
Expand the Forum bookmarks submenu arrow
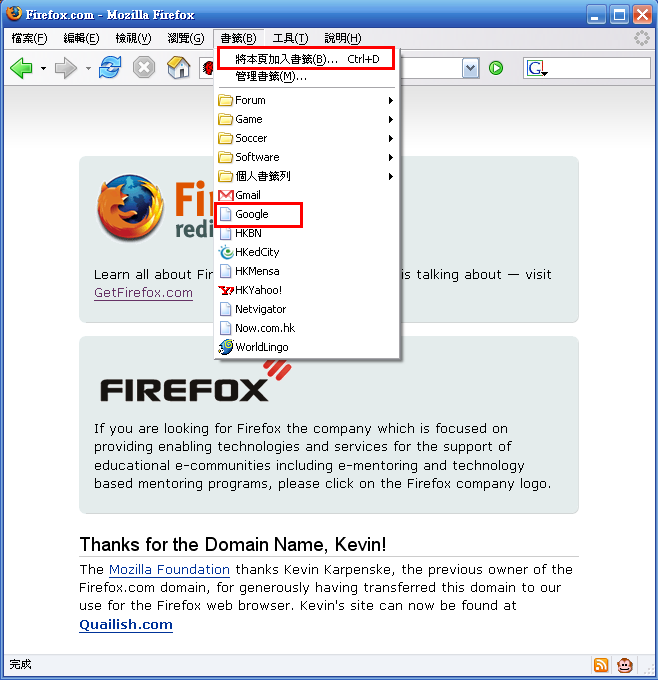coord(391,101)
